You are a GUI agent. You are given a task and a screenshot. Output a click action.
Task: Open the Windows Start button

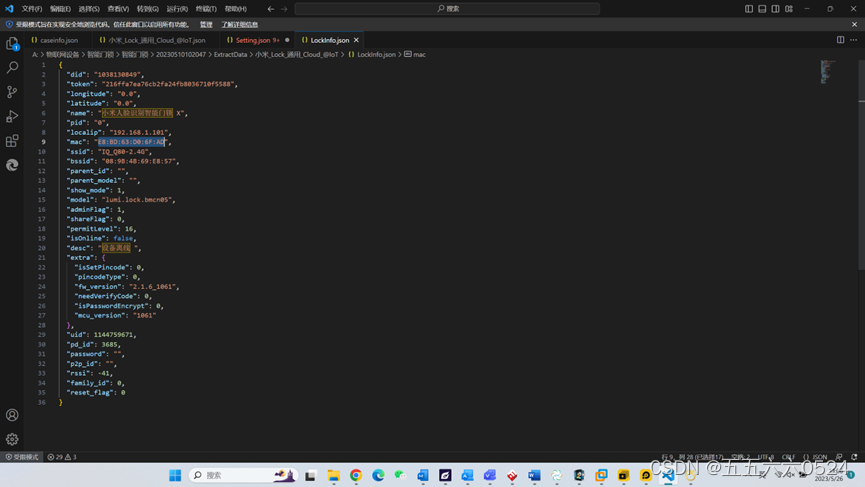(175, 475)
